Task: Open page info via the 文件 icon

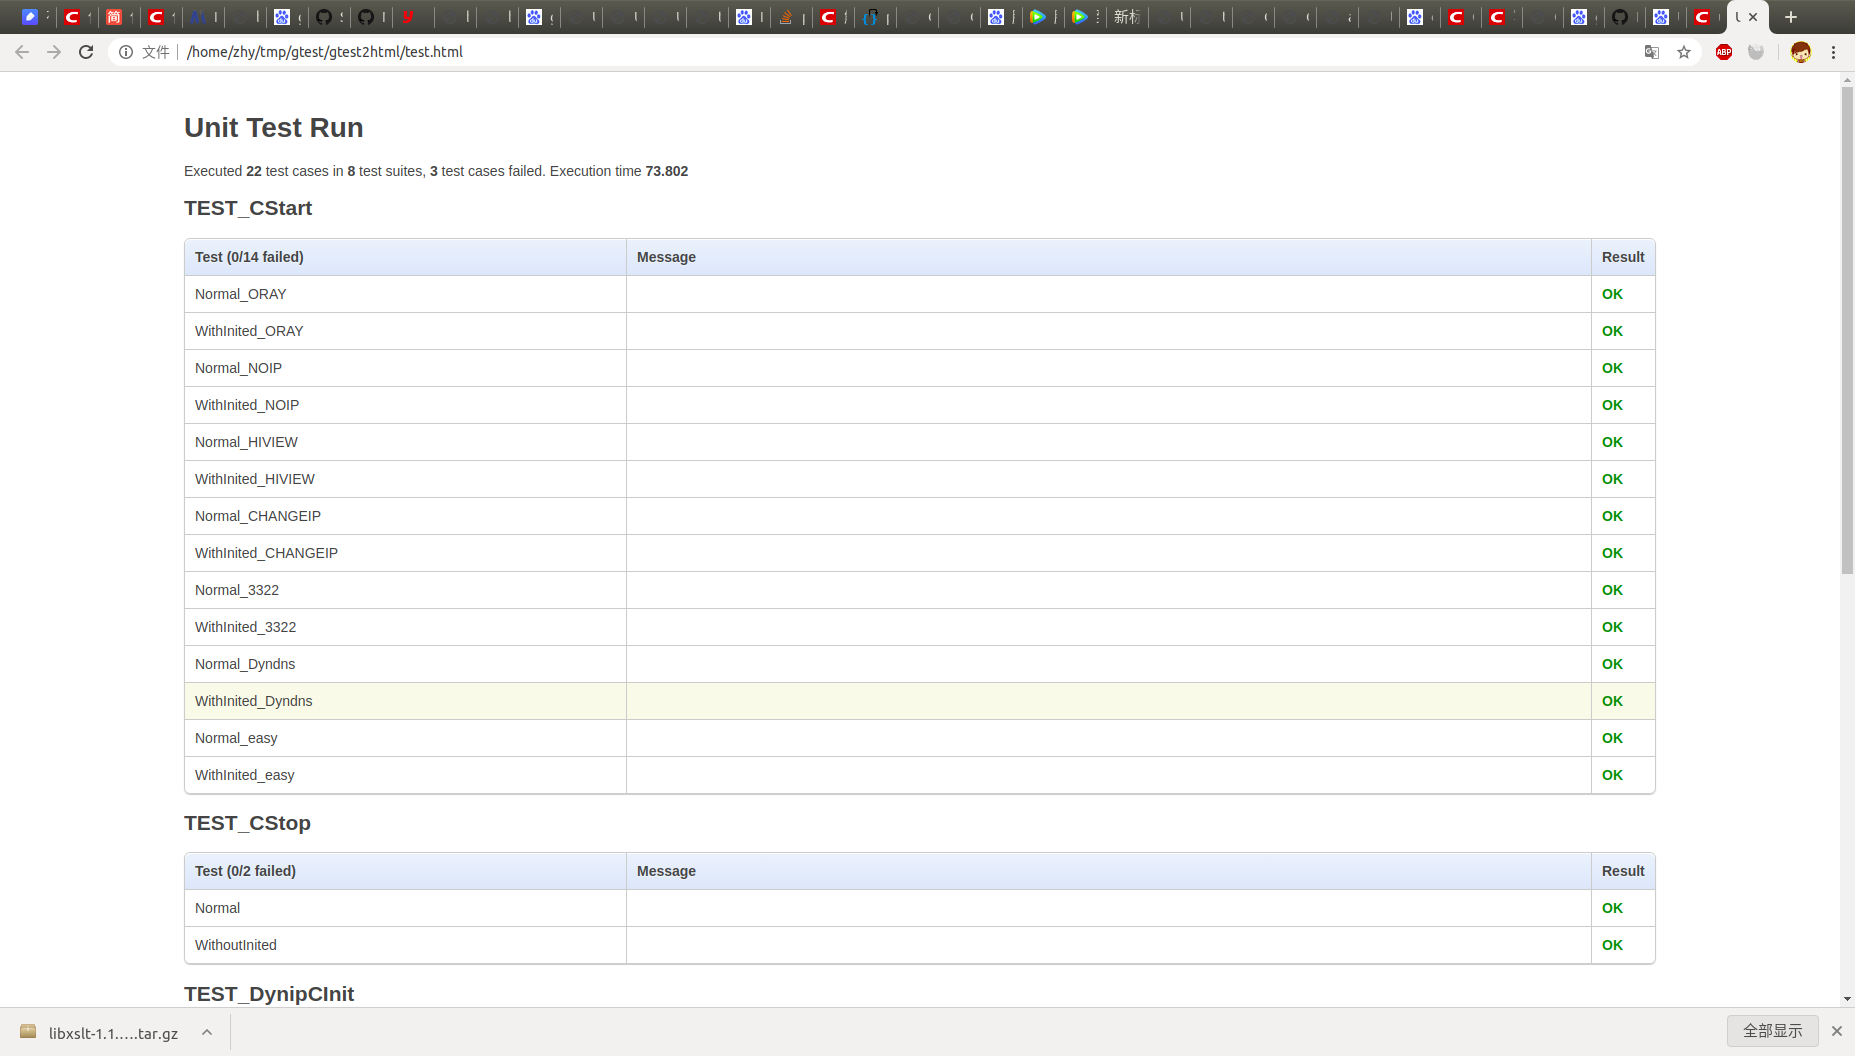Action: 126,52
